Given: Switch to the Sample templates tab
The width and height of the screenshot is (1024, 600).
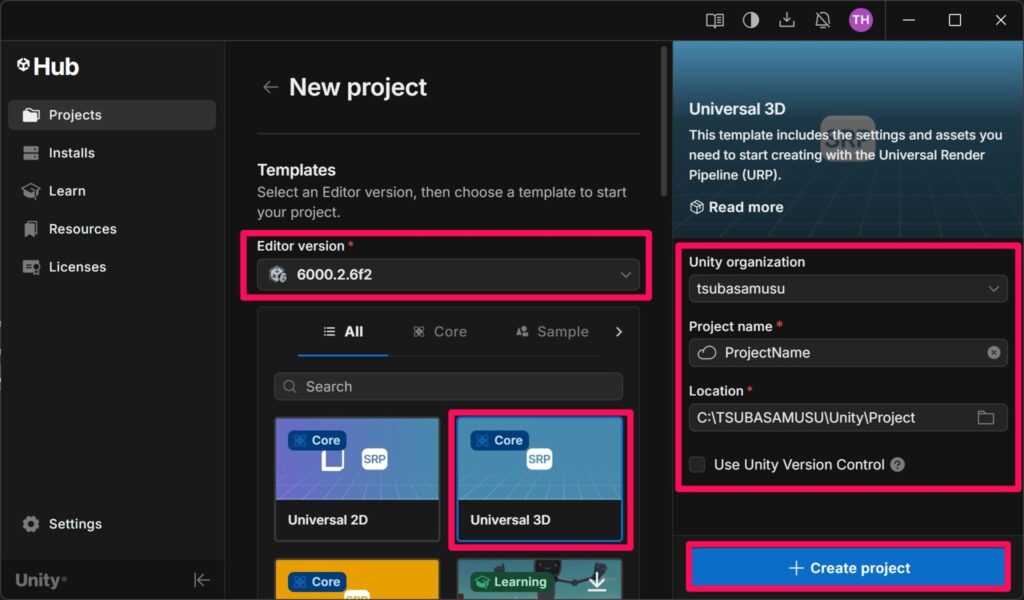Looking at the screenshot, I should (551, 332).
